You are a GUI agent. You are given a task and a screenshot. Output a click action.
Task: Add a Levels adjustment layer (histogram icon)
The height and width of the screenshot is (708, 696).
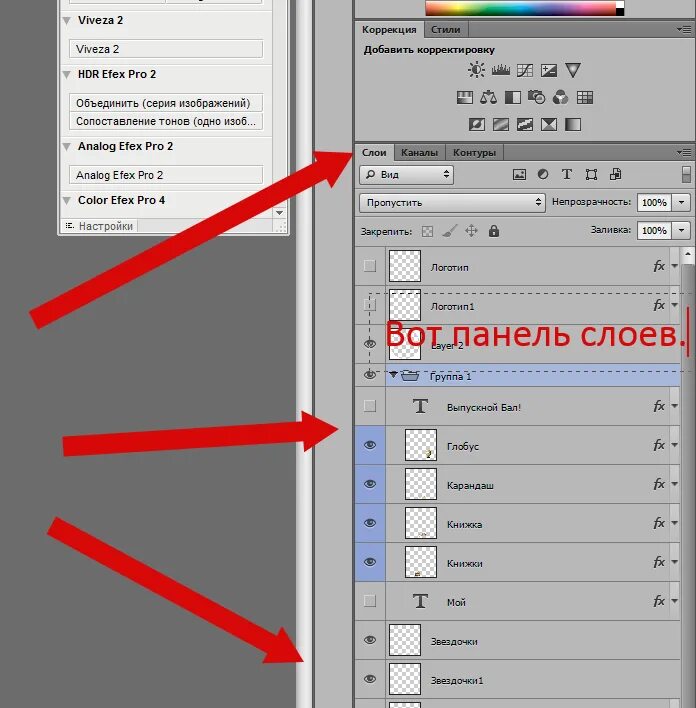click(x=500, y=70)
